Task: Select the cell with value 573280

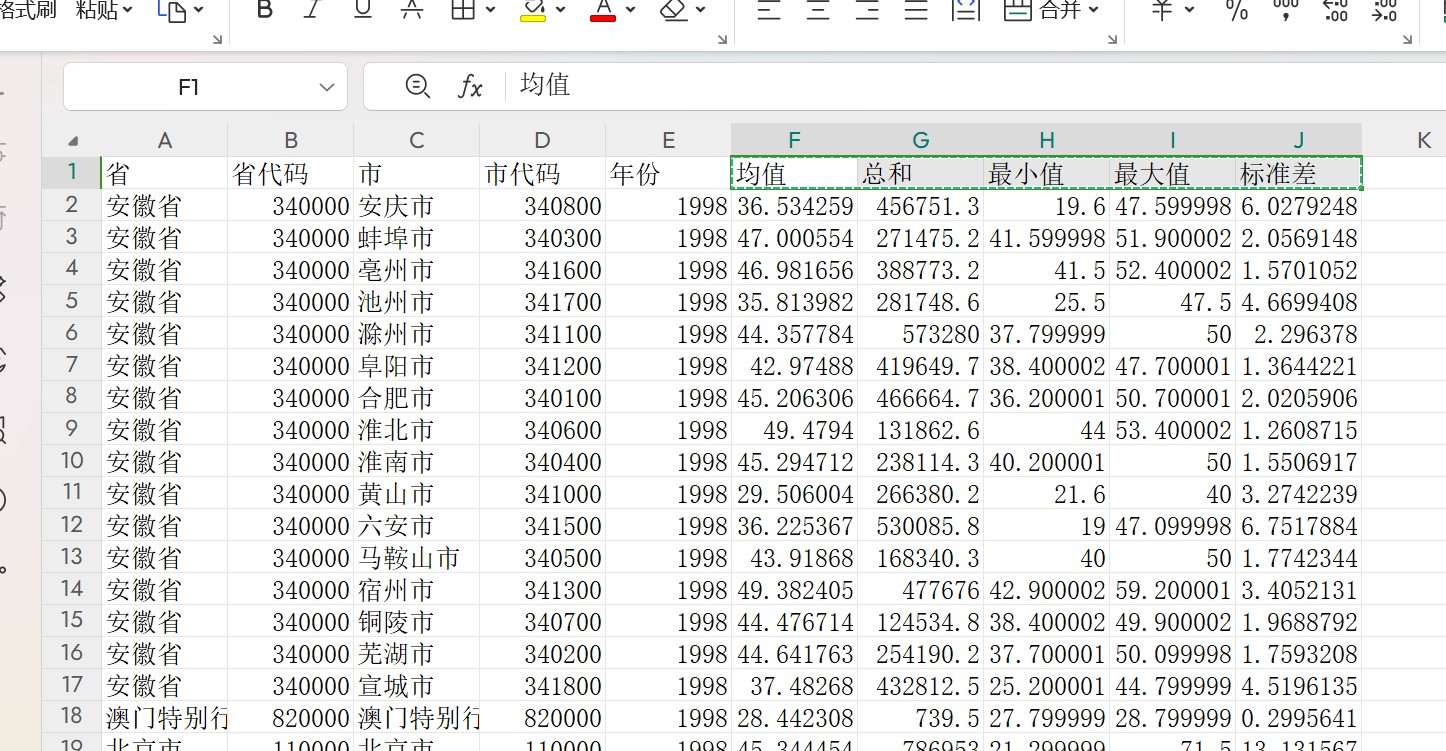Action: (x=920, y=333)
